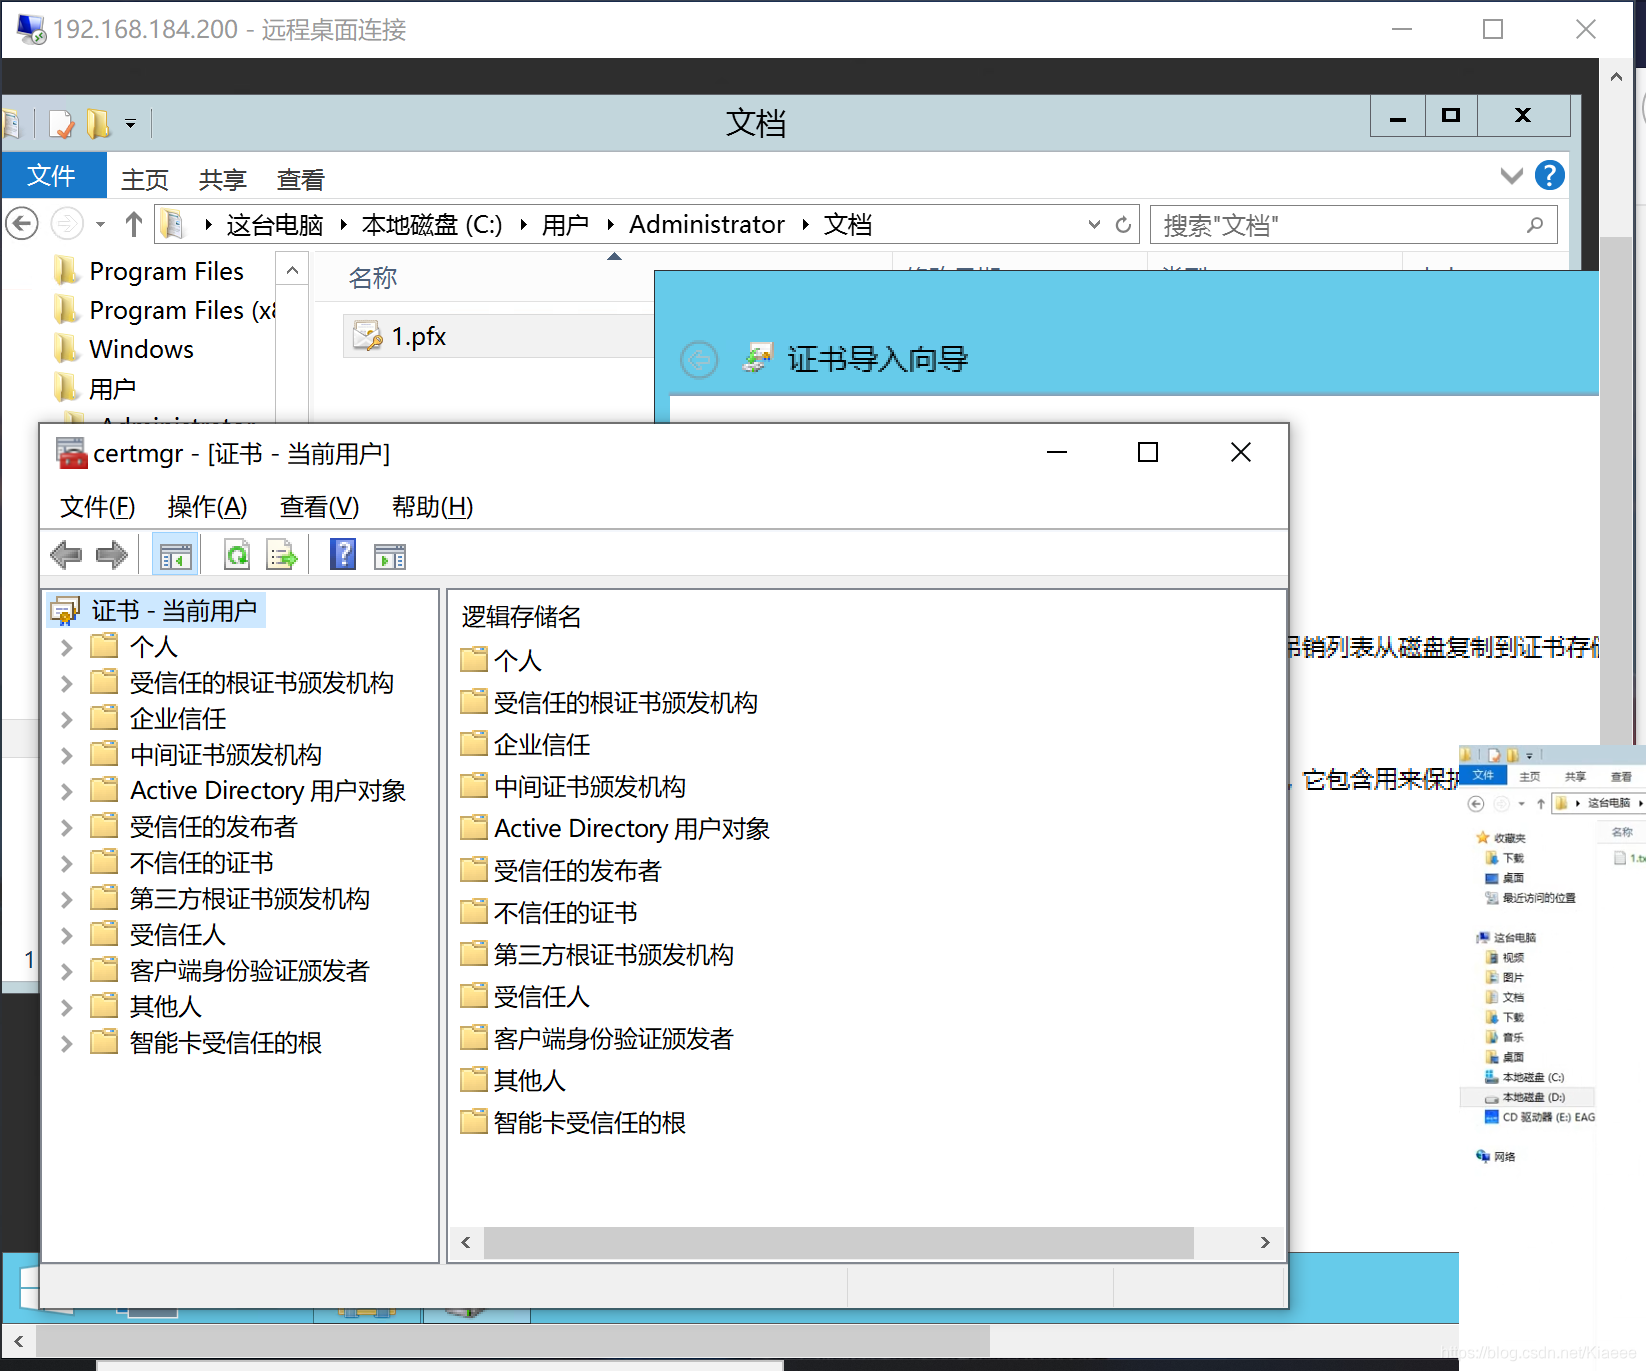Image resolution: width=1646 pixels, height=1371 pixels.
Task: Open 个人 folder in right pane
Action: click(x=502, y=661)
